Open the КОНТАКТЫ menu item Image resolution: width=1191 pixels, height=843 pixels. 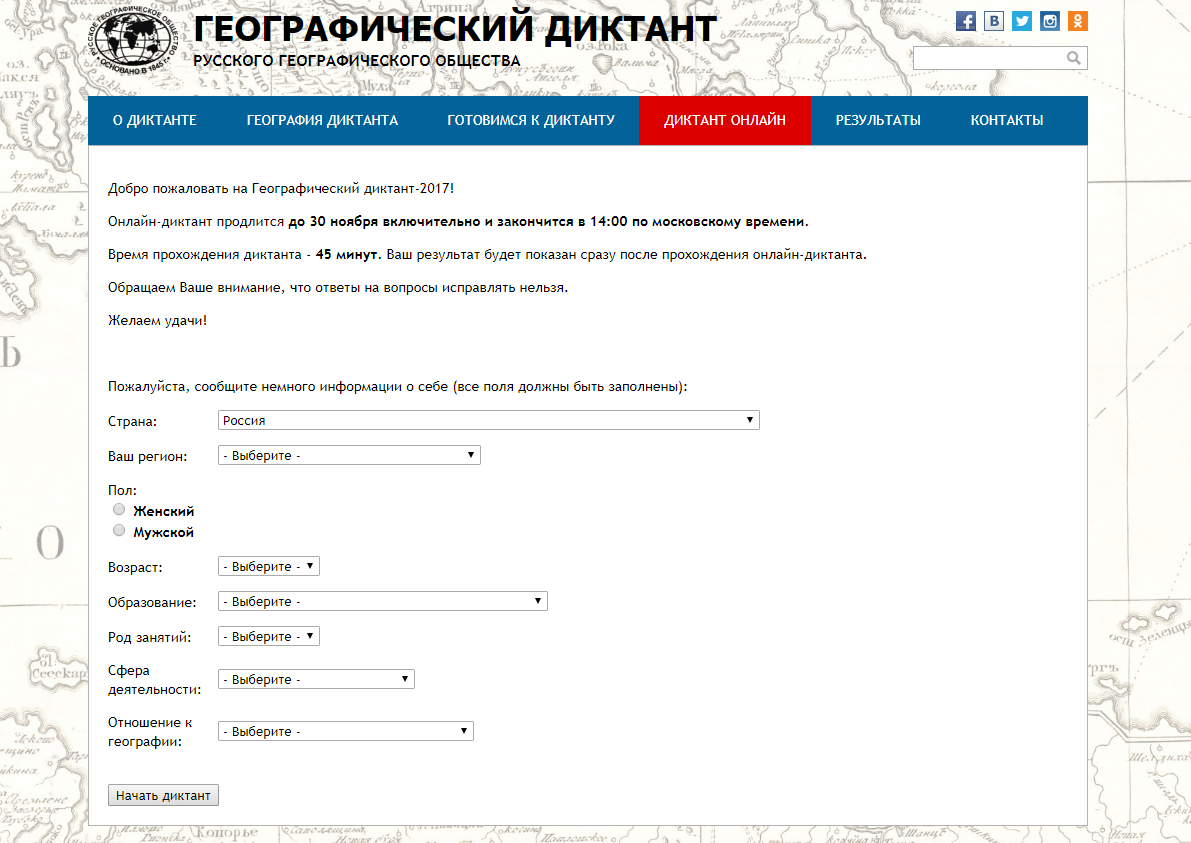coord(1006,120)
